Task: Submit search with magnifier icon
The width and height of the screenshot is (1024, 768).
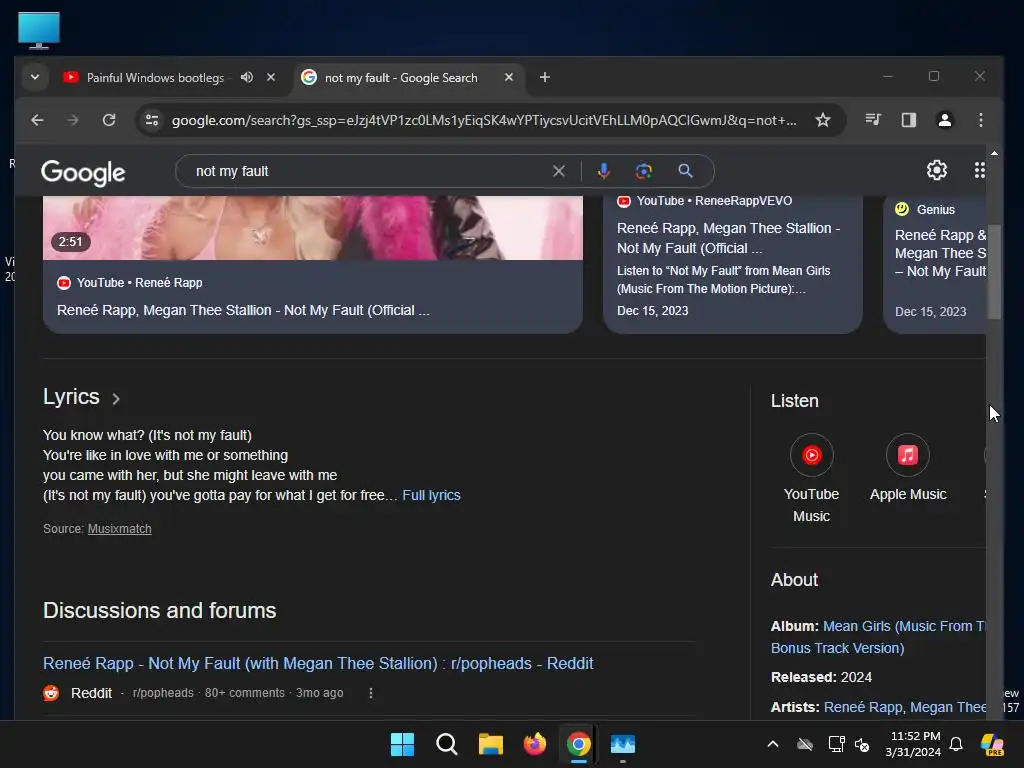Action: [685, 171]
